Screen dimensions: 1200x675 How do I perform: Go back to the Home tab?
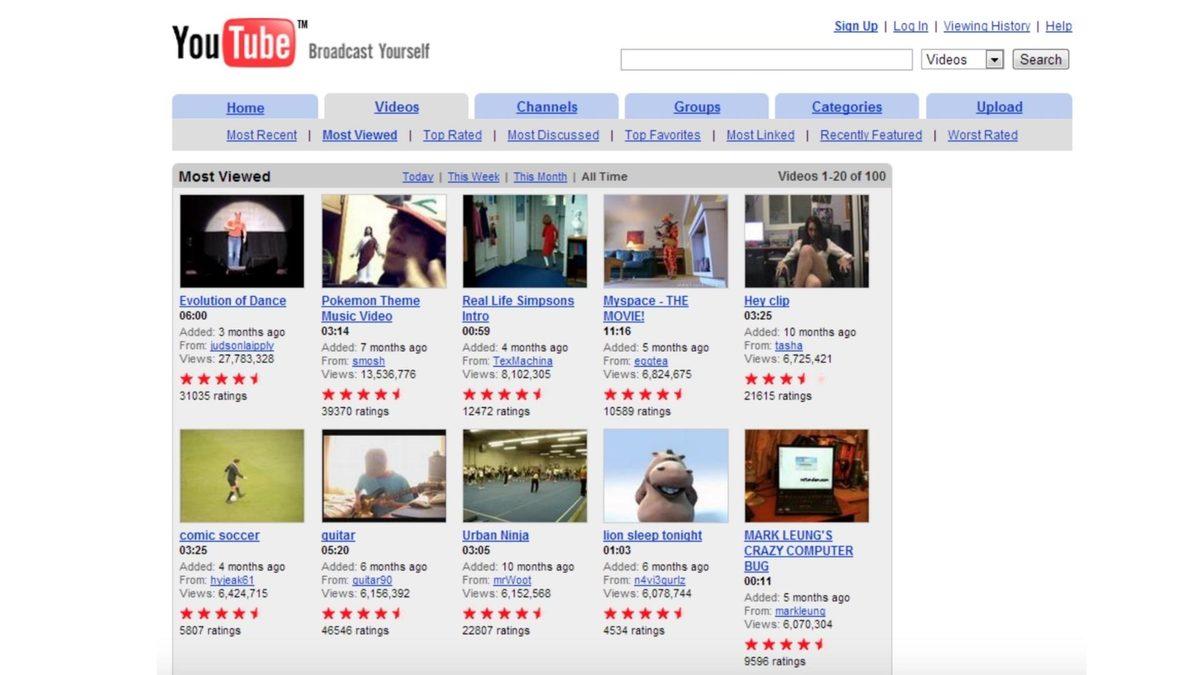(x=245, y=106)
